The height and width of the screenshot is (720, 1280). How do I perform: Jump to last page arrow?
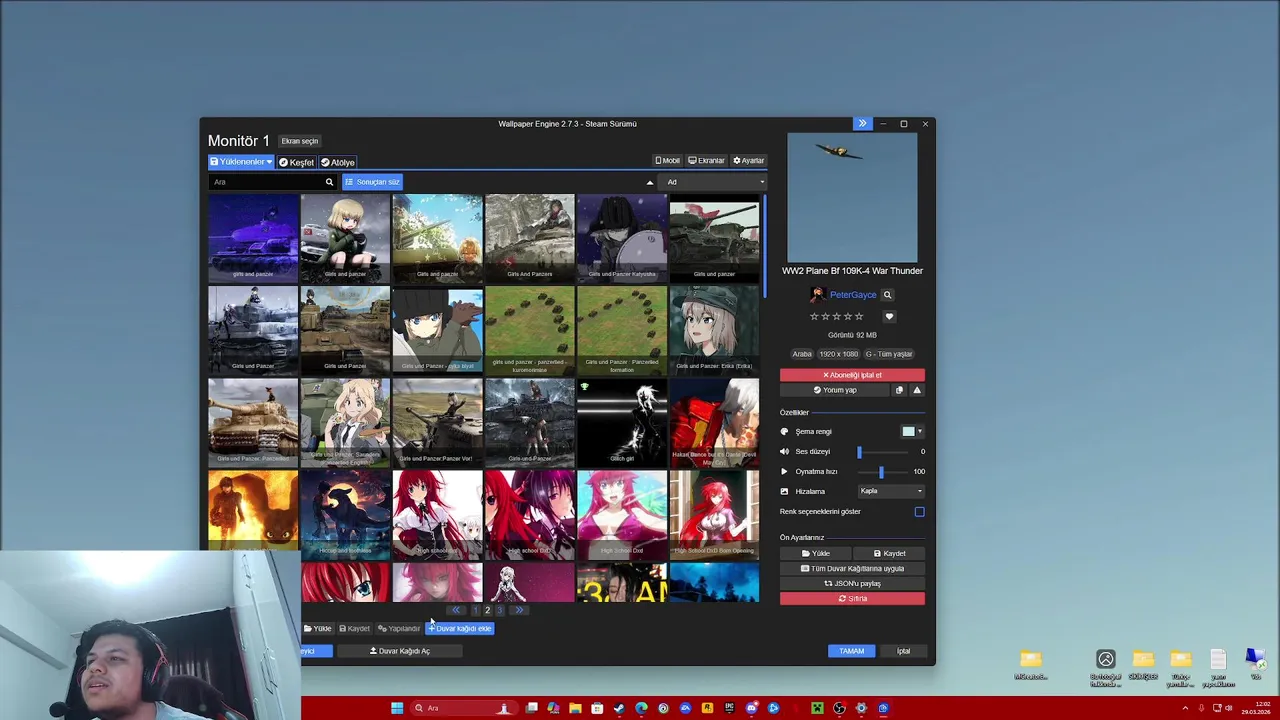(x=519, y=610)
